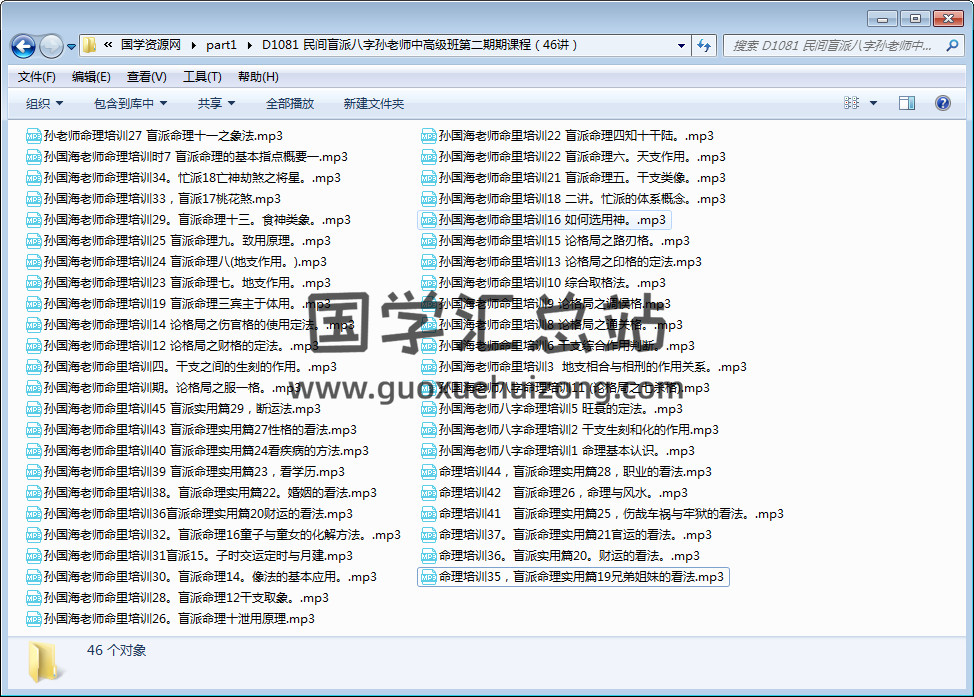Click the 新建文件夹 button

[373, 103]
